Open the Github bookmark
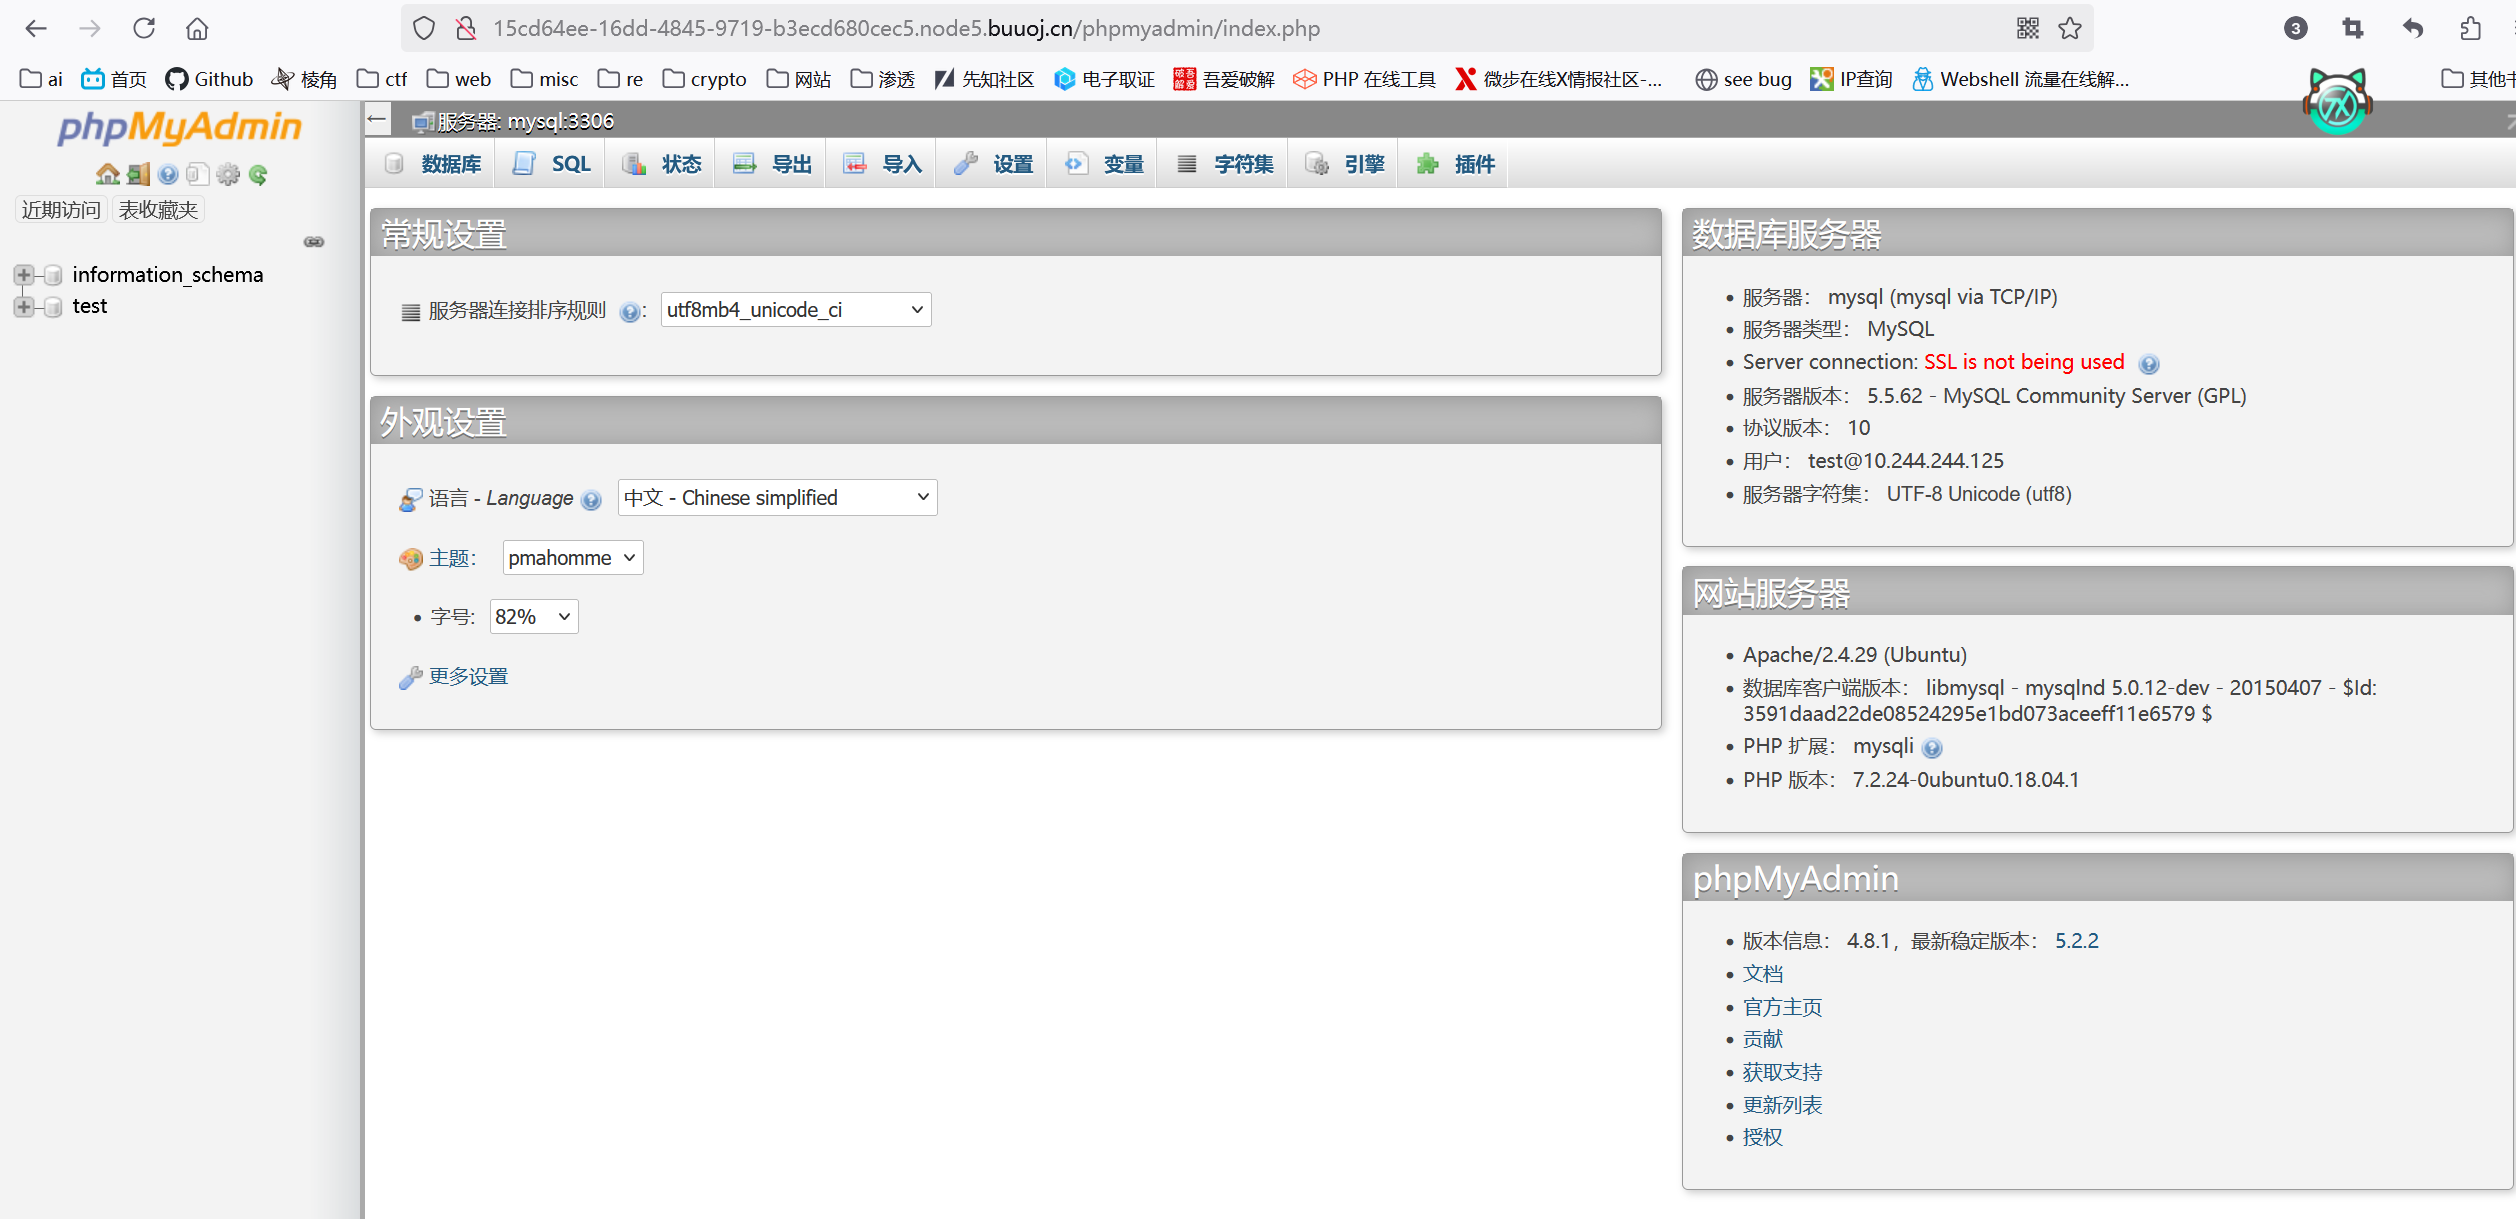Screen dimensions: 2516x1219 click(x=210, y=79)
